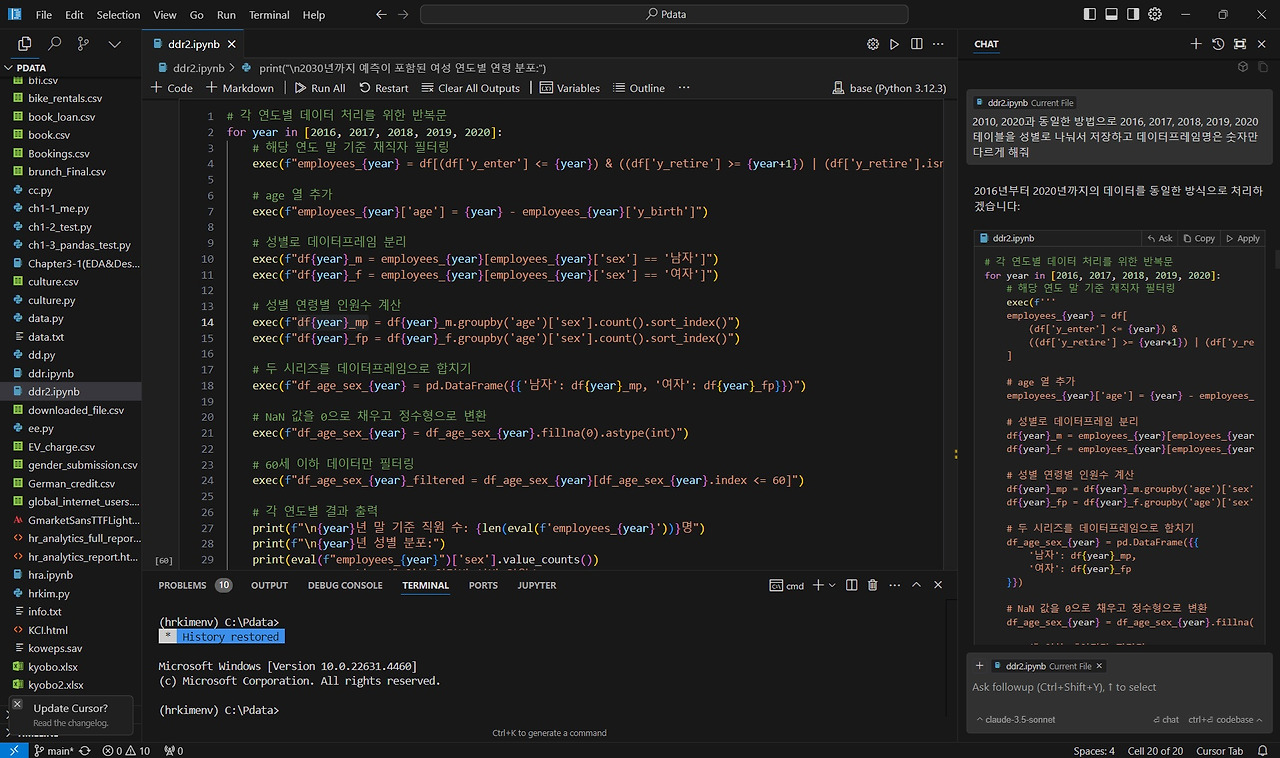Viewport: 1280px width, 758px height.
Task: Open the claude-3.5-sonnet model selector
Action: click(x=1020, y=719)
